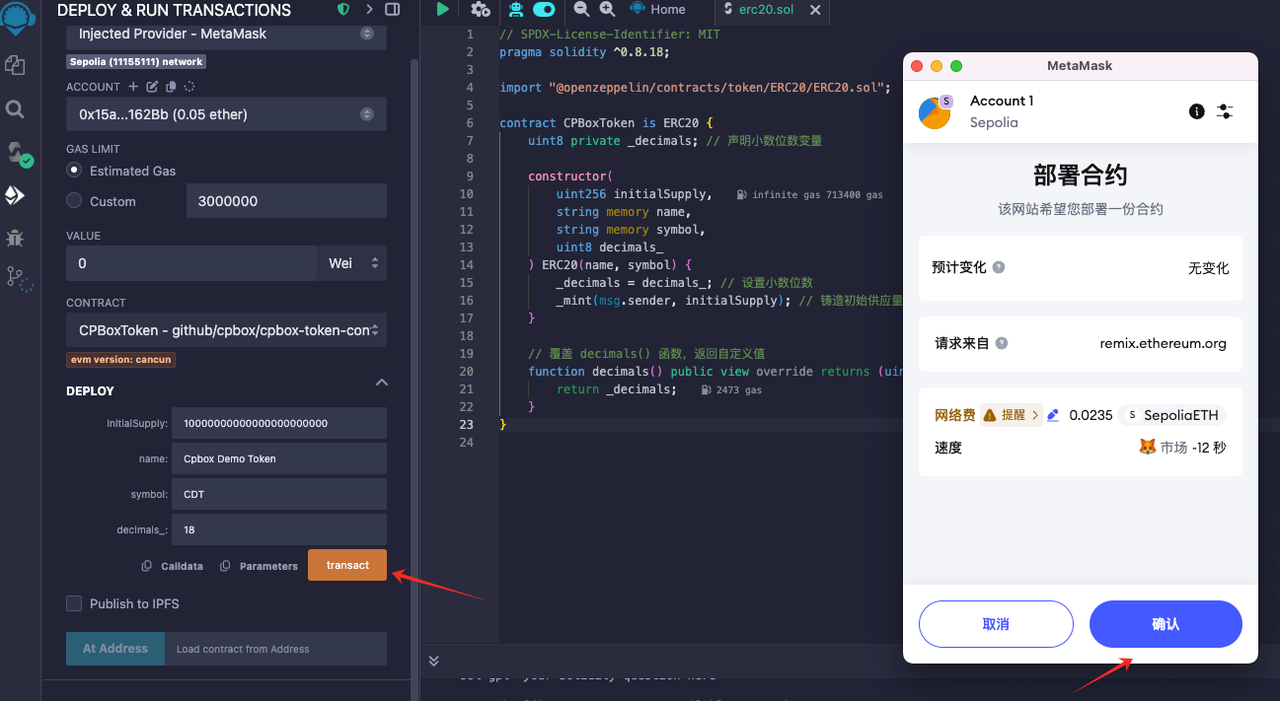
Task: Select the erc20.sol editor tab
Action: pyautogui.click(x=764, y=10)
